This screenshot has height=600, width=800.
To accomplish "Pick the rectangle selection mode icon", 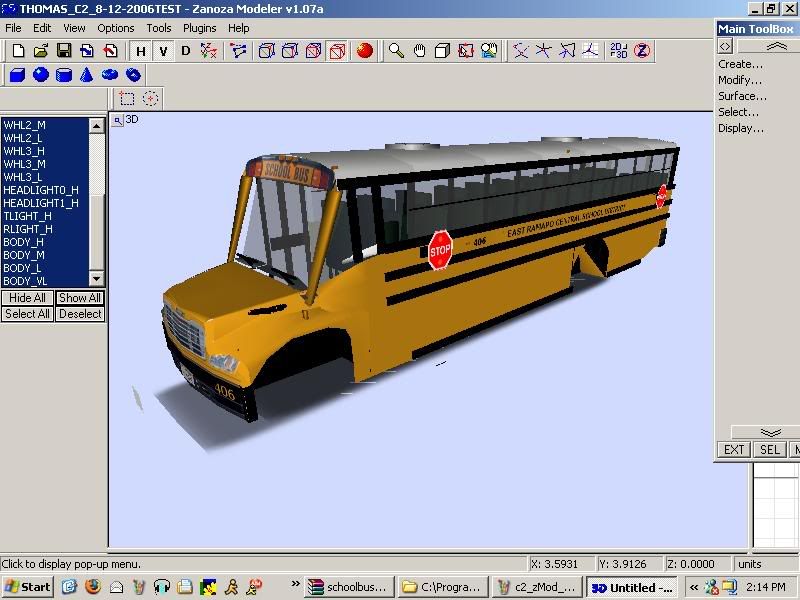I will 127,98.
